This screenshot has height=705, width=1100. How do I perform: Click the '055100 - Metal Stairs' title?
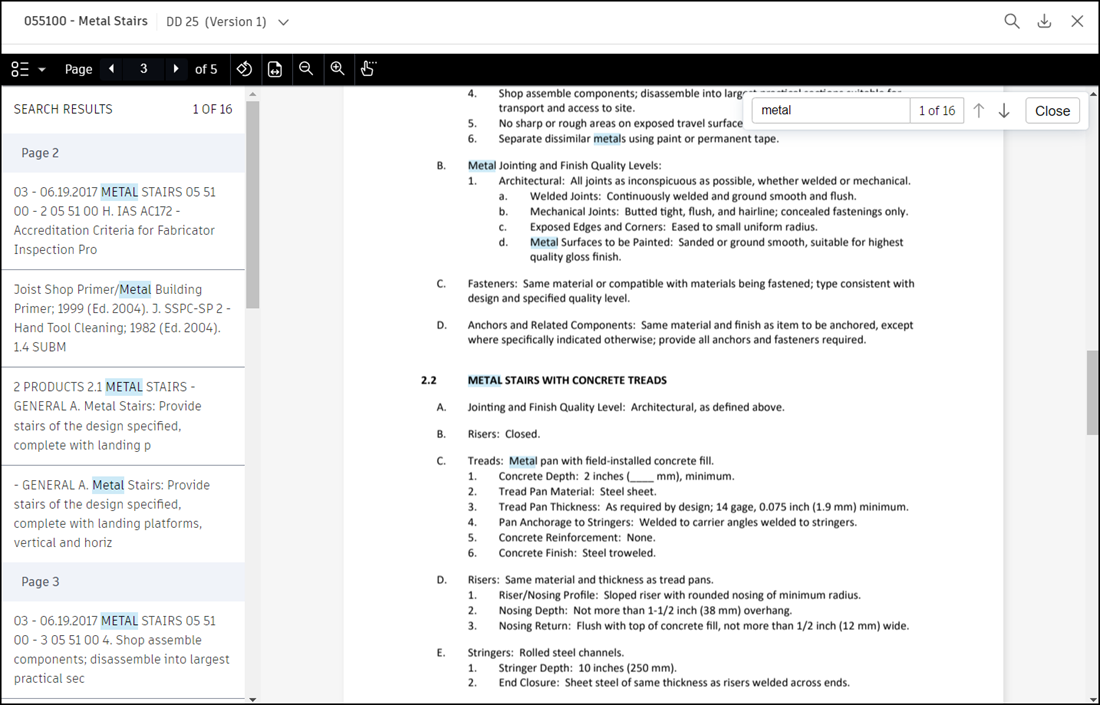pos(86,21)
